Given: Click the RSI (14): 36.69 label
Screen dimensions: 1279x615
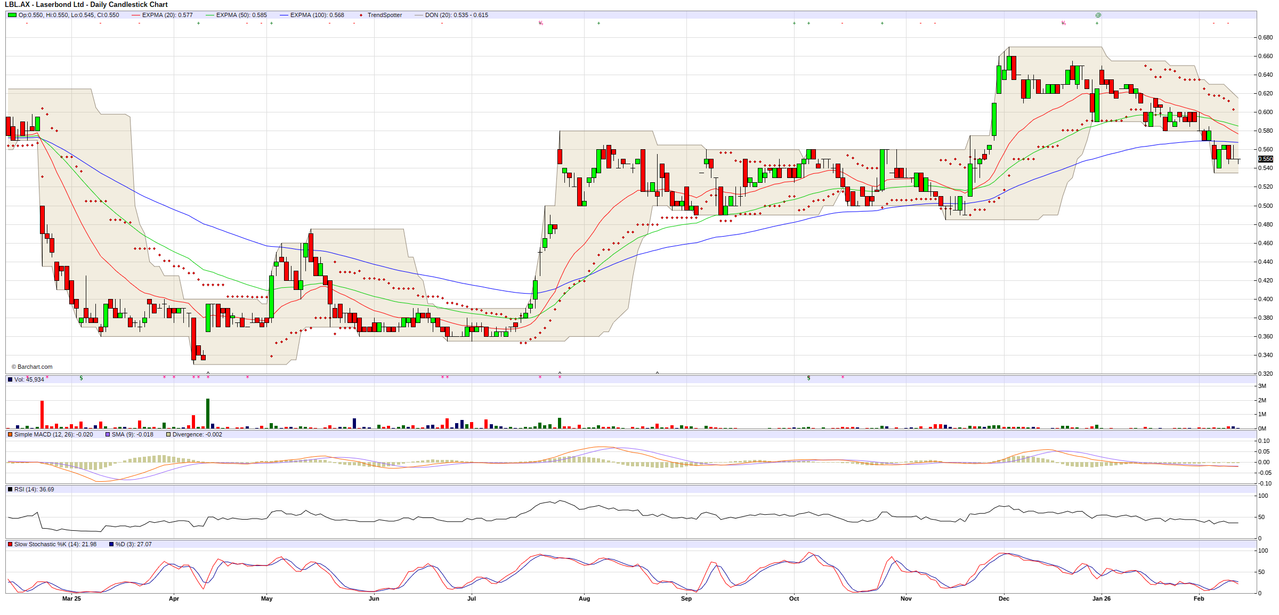Looking at the screenshot, I should 34,489.
